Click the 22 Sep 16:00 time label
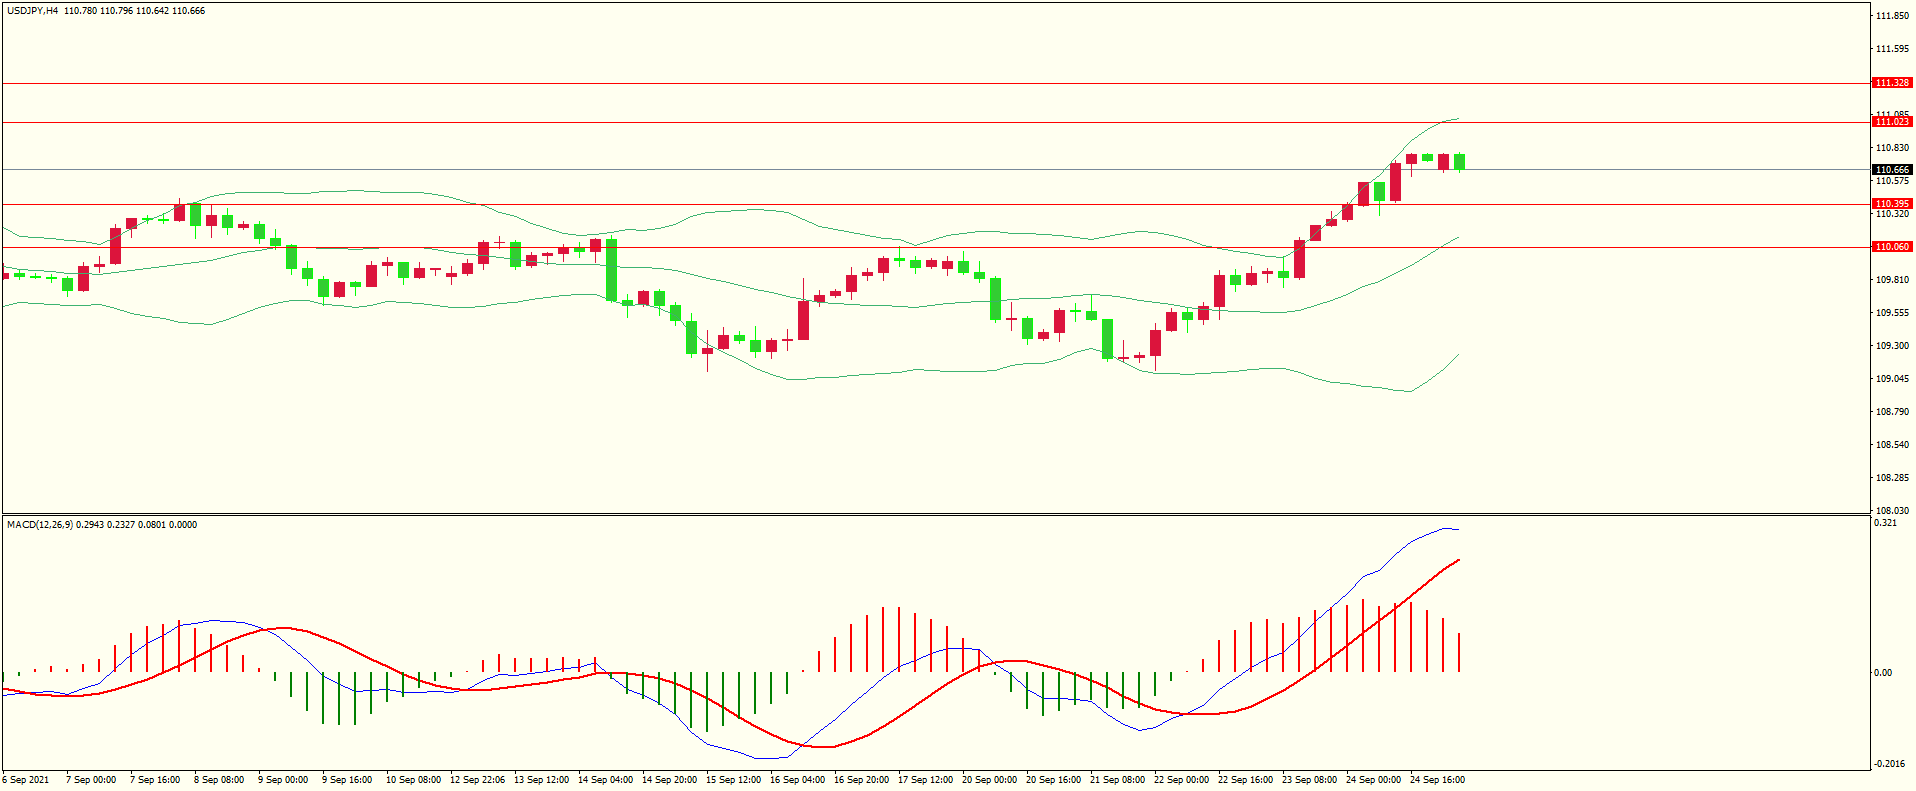This screenshot has height=791, width=1916. (x=1245, y=780)
